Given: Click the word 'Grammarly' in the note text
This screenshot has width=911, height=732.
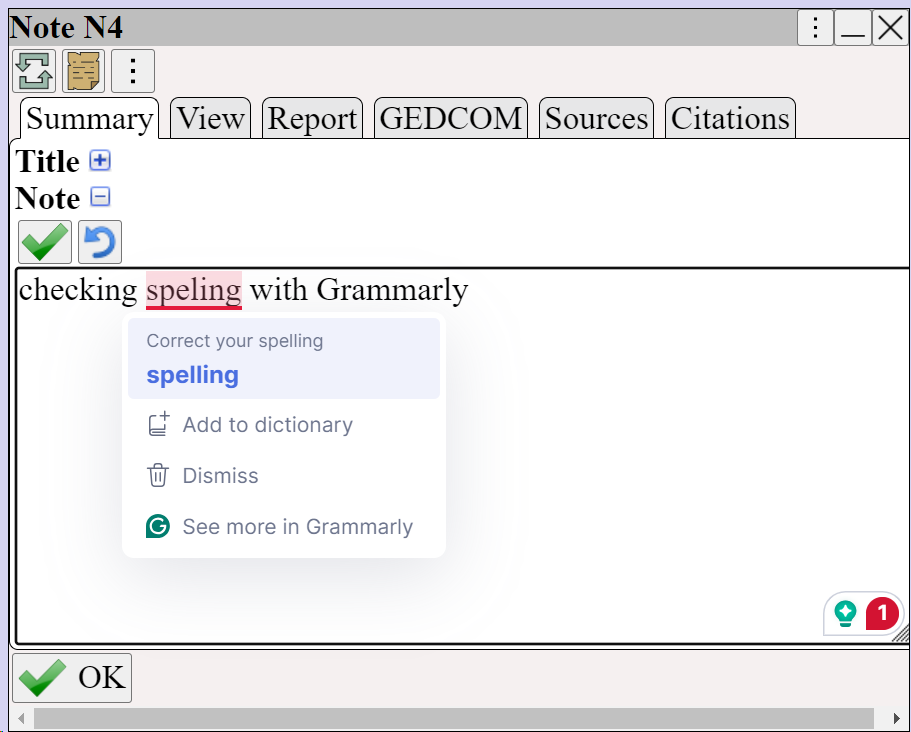Looking at the screenshot, I should pos(392,289).
